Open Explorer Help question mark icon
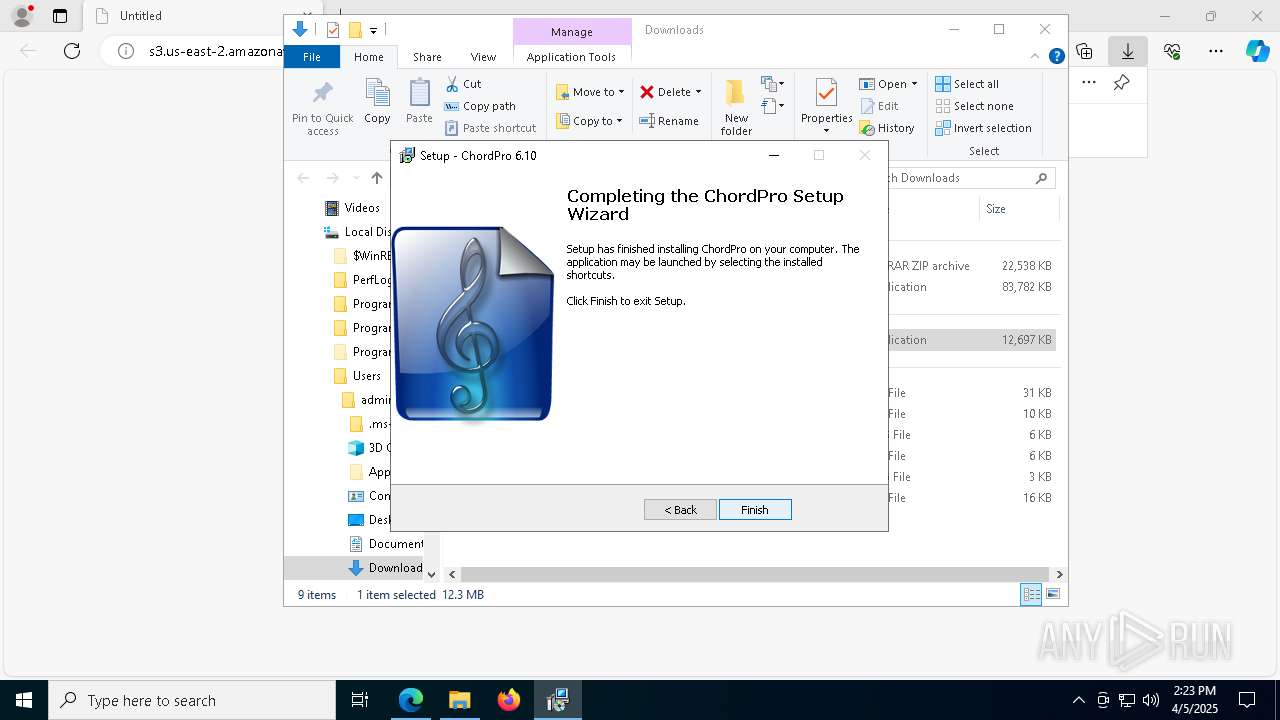Image resolution: width=1280 pixels, height=720 pixels. [x=1056, y=56]
